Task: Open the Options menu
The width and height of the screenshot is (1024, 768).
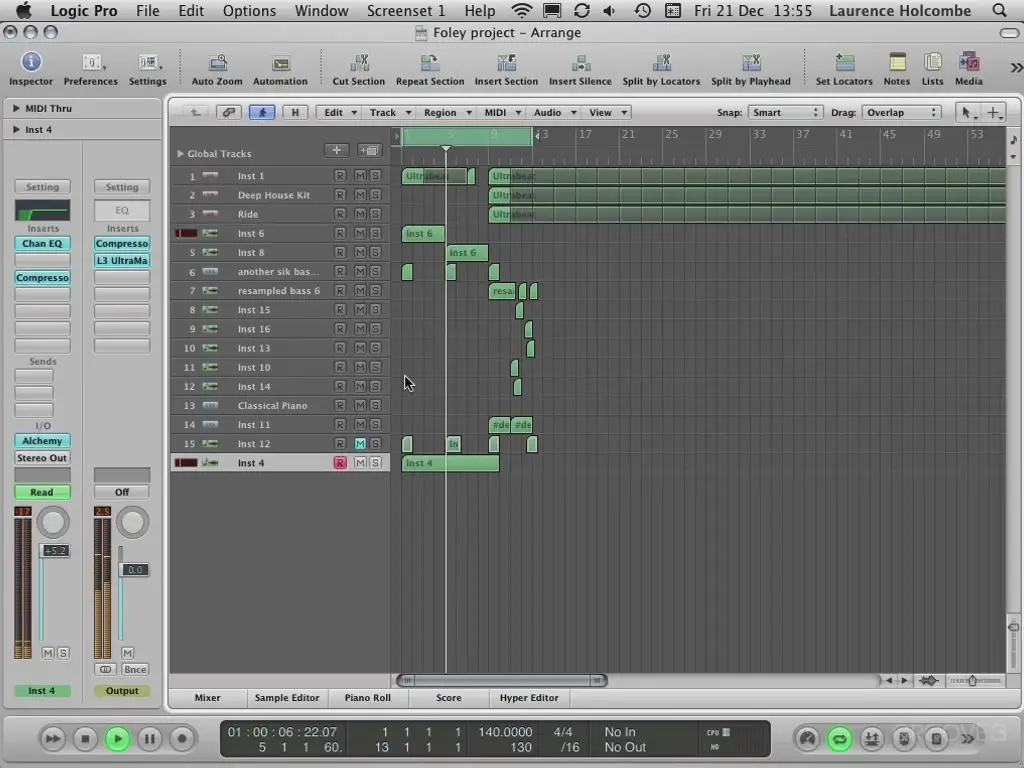Action: coord(249,10)
